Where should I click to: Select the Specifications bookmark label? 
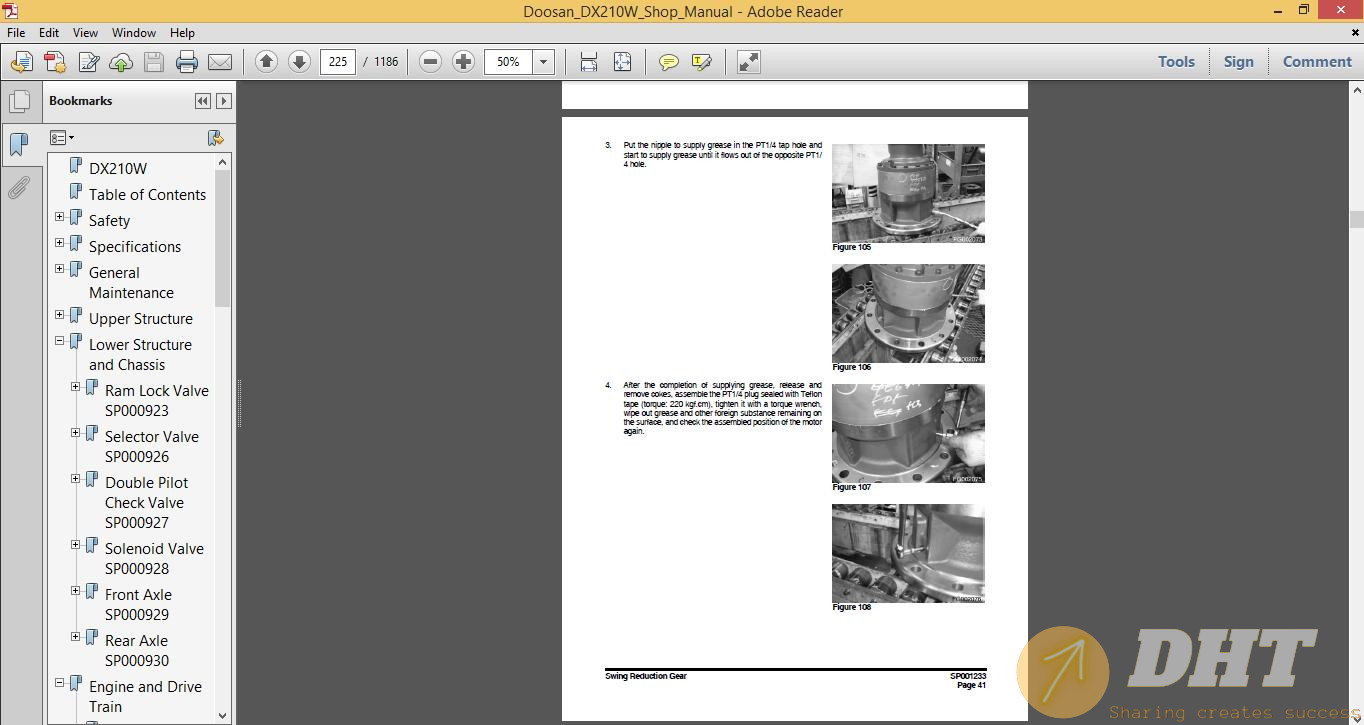click(x=135, y=246)
